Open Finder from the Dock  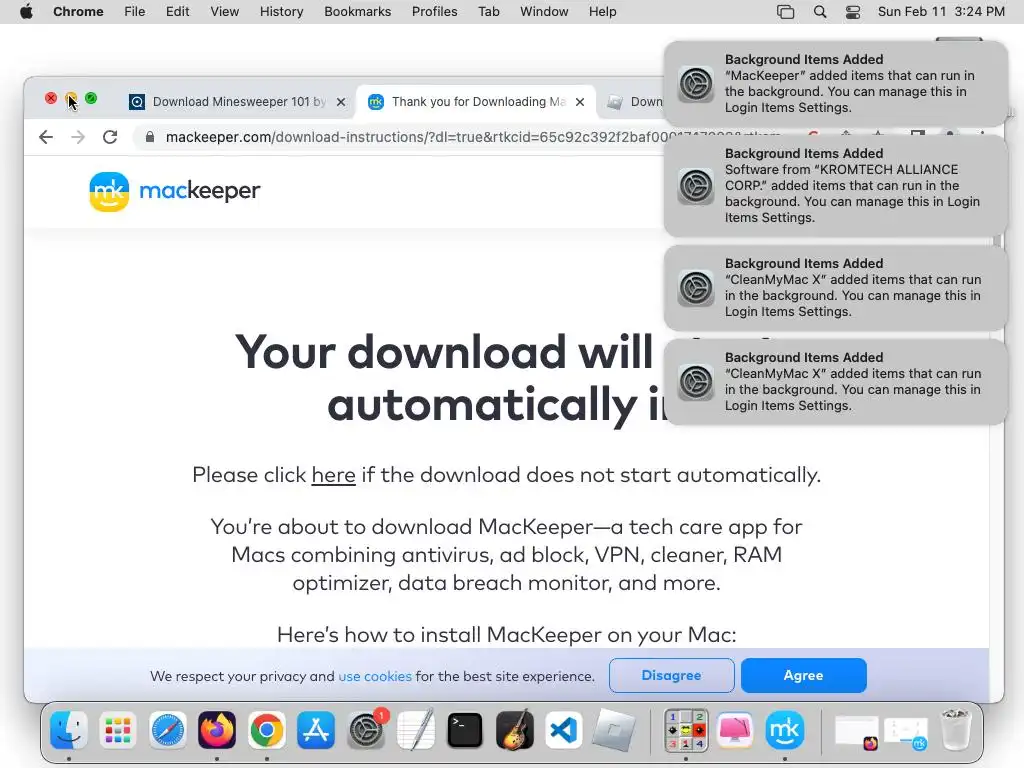69,729
